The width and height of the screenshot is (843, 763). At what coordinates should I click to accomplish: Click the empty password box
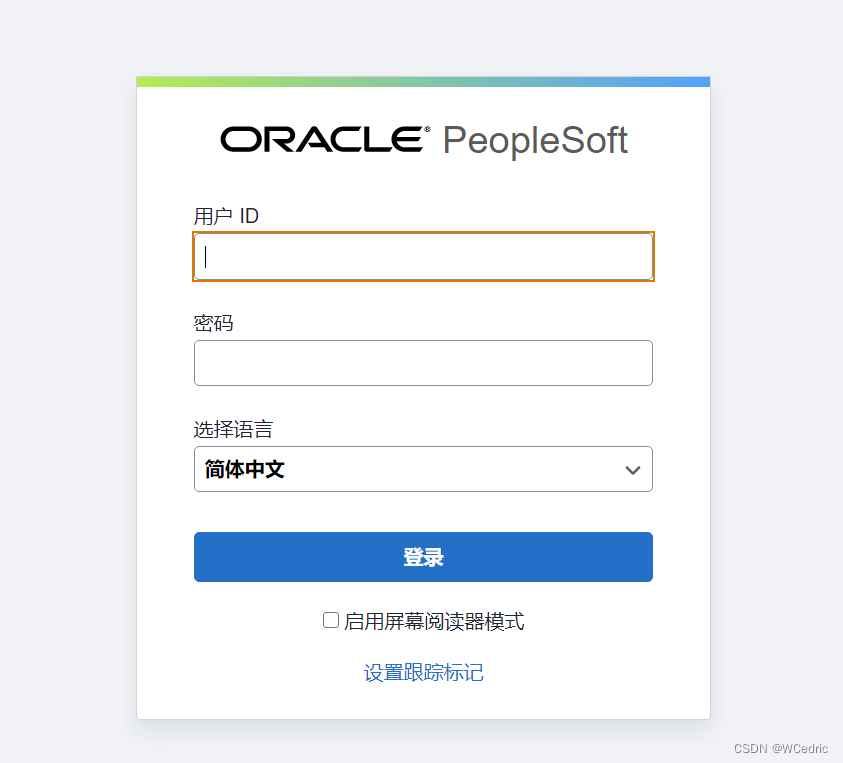[423, 363]
